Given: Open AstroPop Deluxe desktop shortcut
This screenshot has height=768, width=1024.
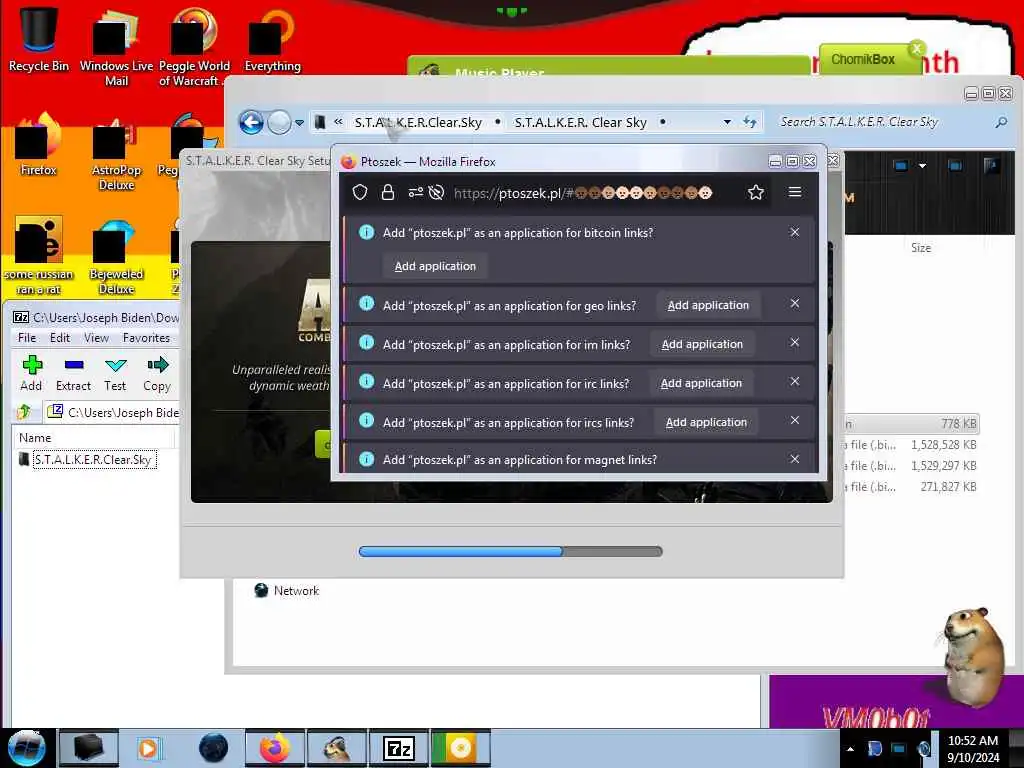Looking at the screenshot, I should [116, 154].
